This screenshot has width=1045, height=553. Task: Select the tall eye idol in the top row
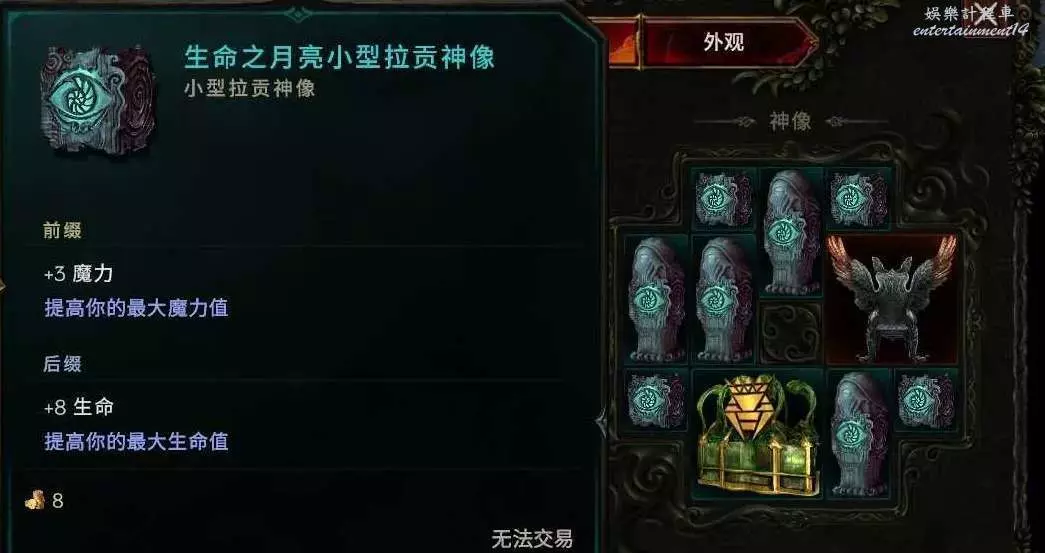pyautogui.click(x=791, y=233)
